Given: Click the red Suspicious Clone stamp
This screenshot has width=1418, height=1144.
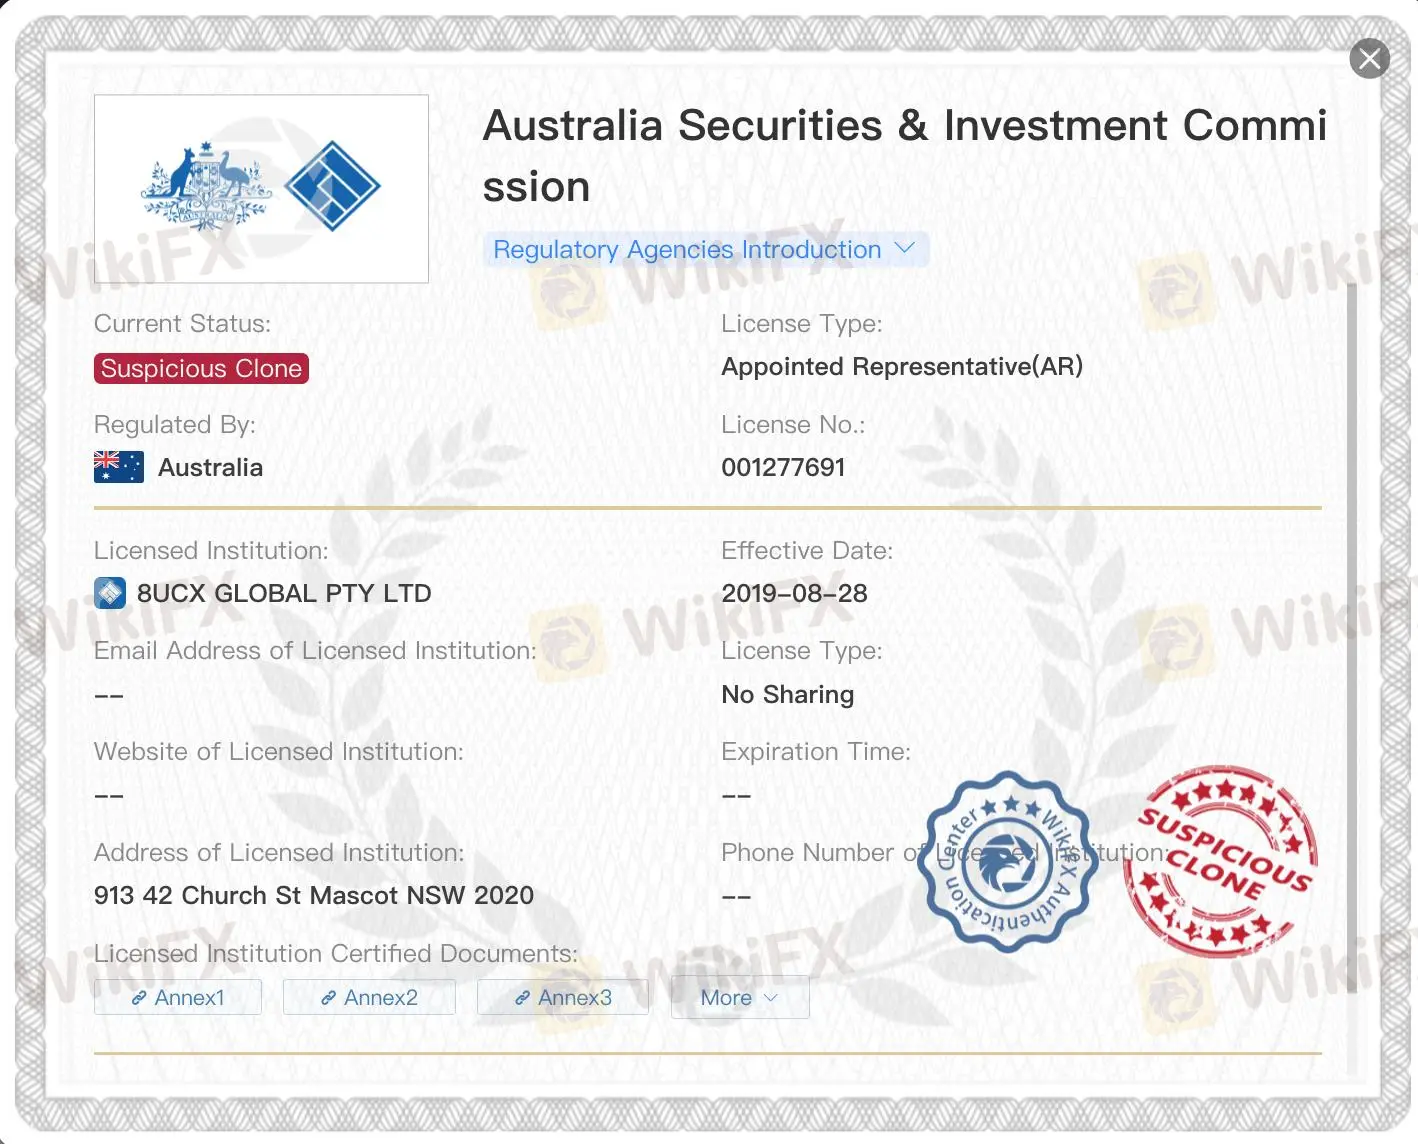Looking at the screenshot, I should click(1221, 861).
